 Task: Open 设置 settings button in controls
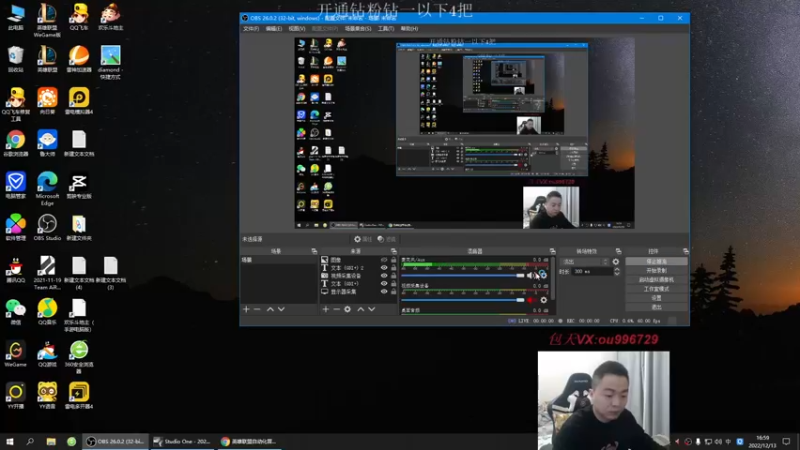pos(656,298)
